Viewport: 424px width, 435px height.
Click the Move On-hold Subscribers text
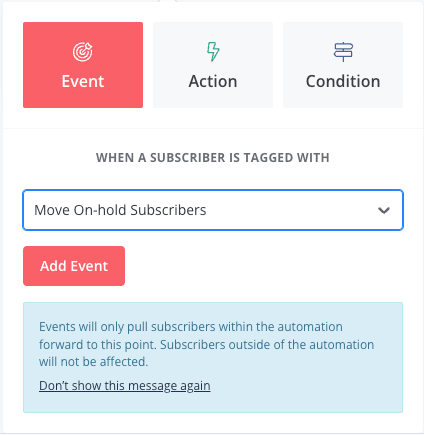click(120, 210)
